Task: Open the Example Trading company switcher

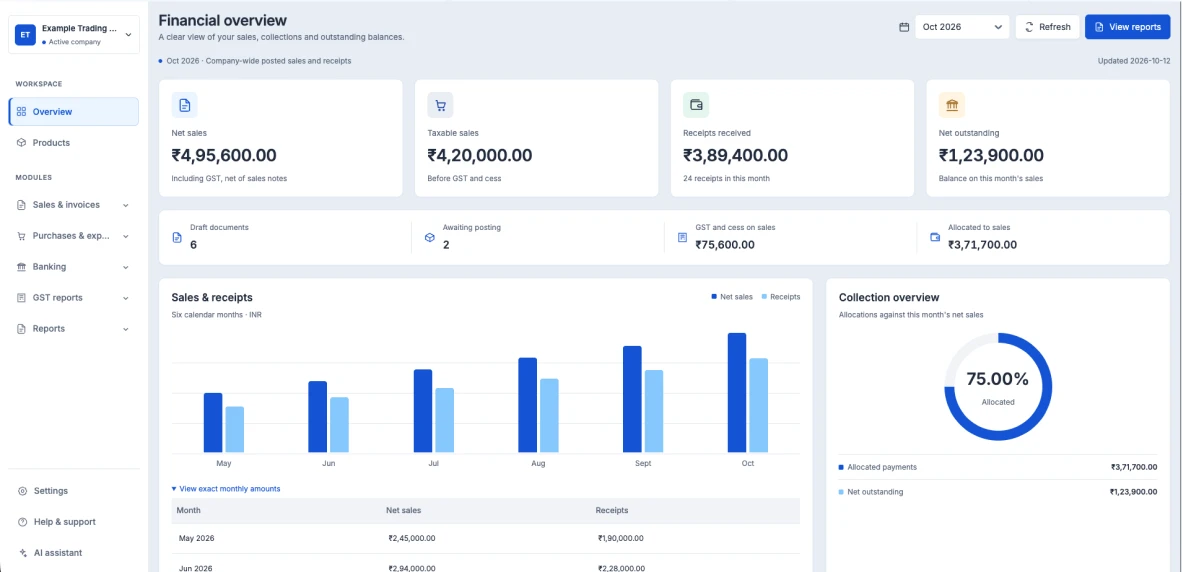Action: click(74, 35)
